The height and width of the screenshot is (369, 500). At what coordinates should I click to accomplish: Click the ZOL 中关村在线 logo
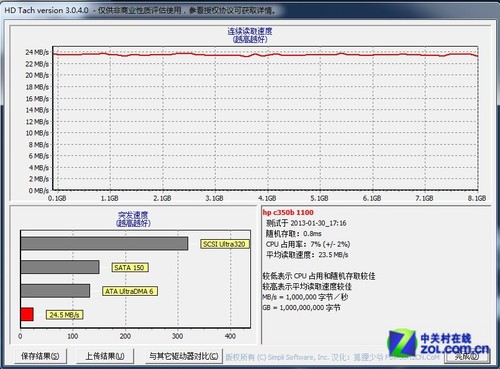tap(438, 343)
